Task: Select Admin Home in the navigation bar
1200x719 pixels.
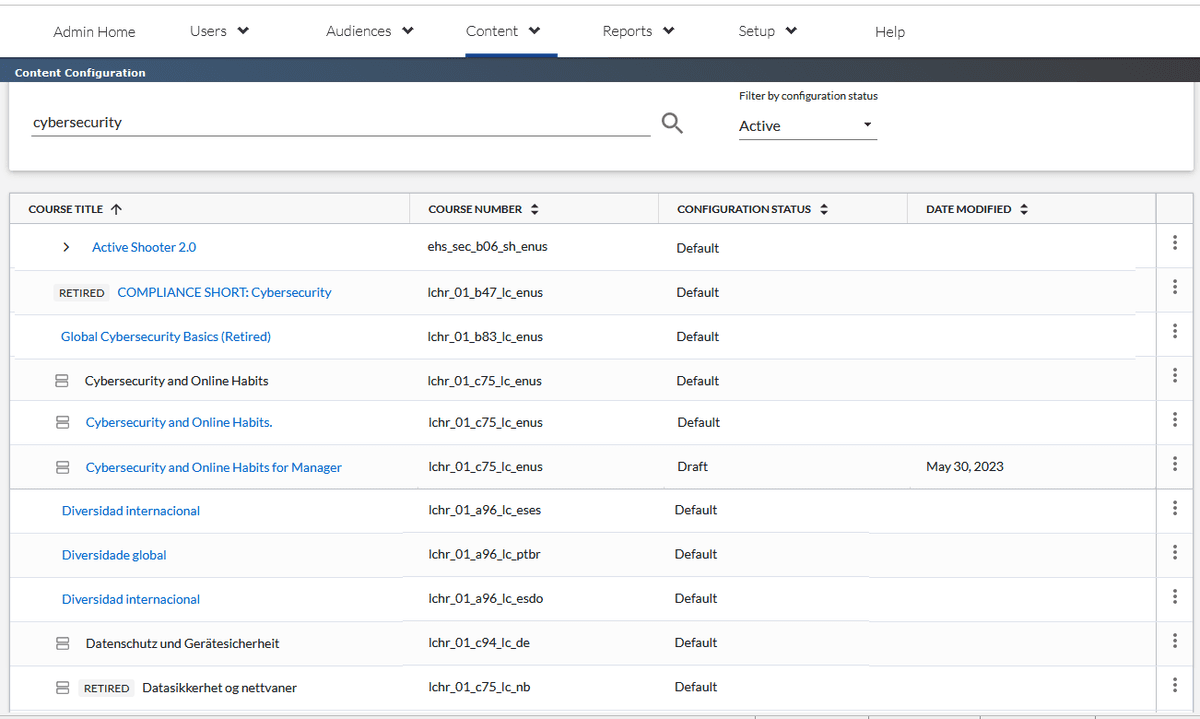Action: (x=94, y=31)
